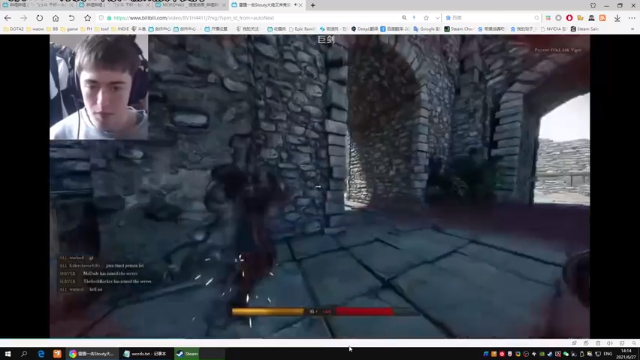Go to the browser home page
This screenshot has width=640, height=360.
(56, 18)
